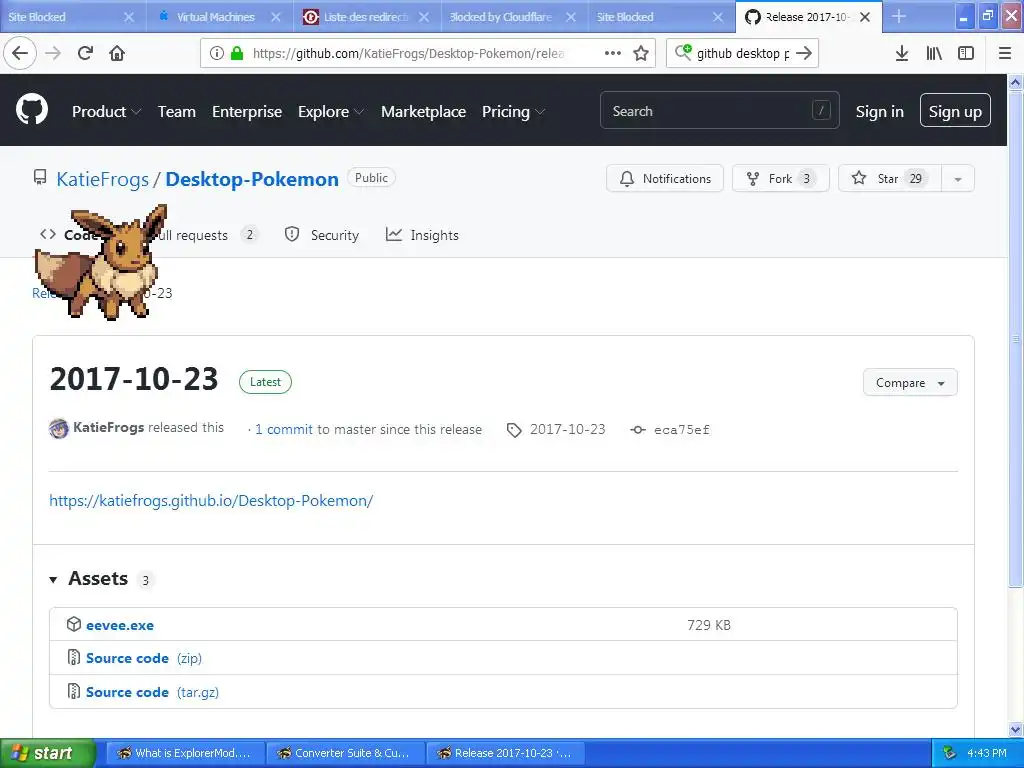Close the Release 2017-10 browser tab
Viewport: 1024px width, 768px height.
click(865, 17)
